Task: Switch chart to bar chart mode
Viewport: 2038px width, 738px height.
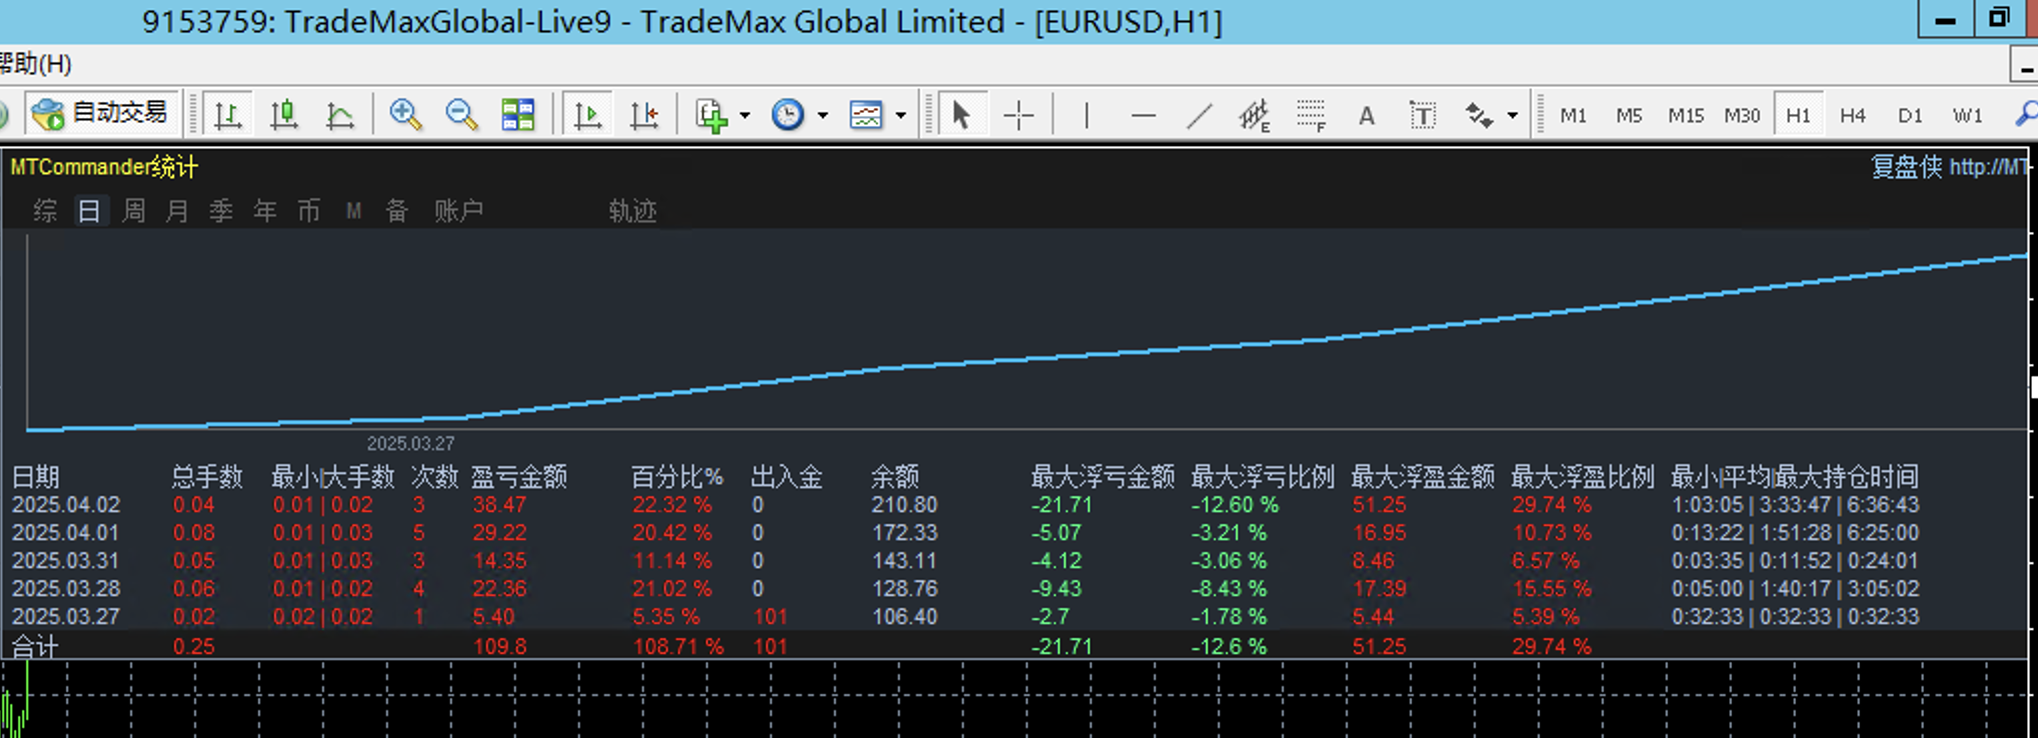Action: click(x=228, y=115)
